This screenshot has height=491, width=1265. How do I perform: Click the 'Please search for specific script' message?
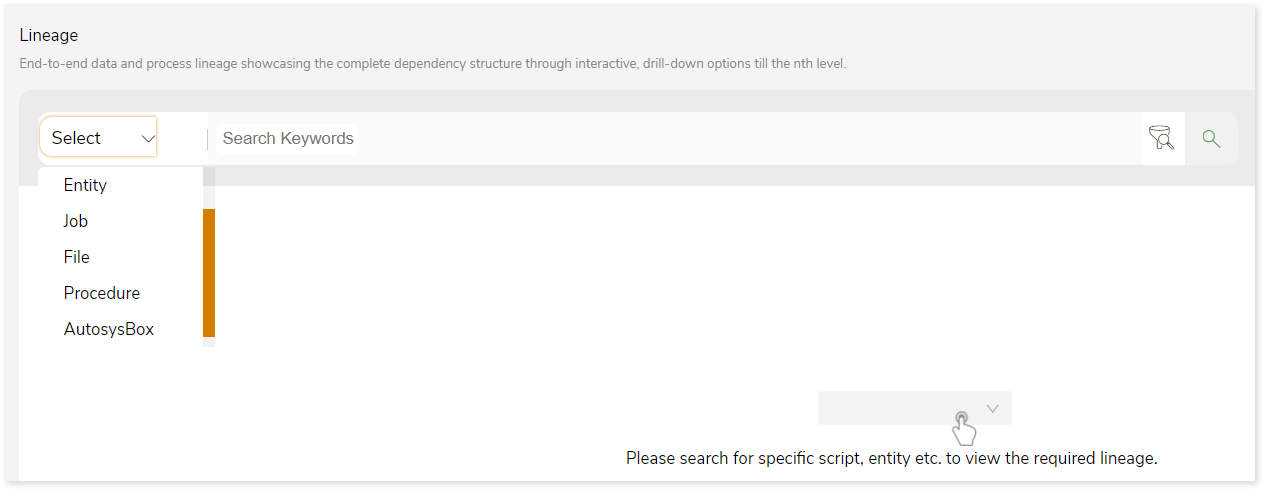click(x=891, y=458)
